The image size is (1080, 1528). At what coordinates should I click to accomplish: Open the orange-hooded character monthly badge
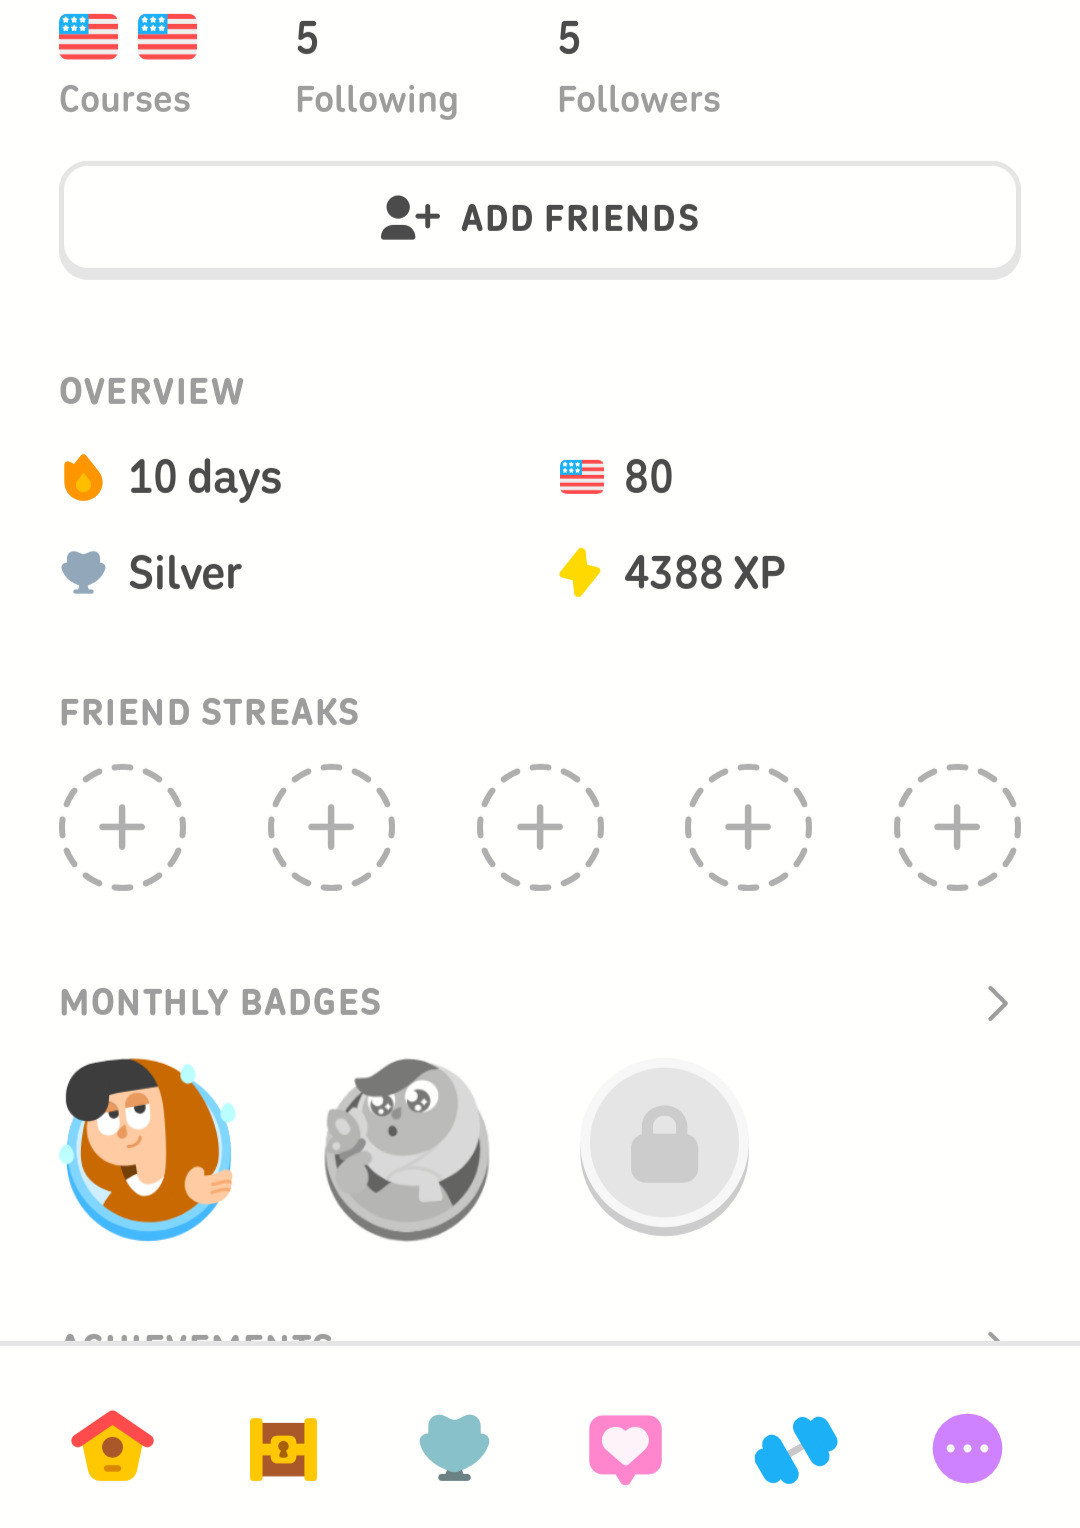(149, 1148)
